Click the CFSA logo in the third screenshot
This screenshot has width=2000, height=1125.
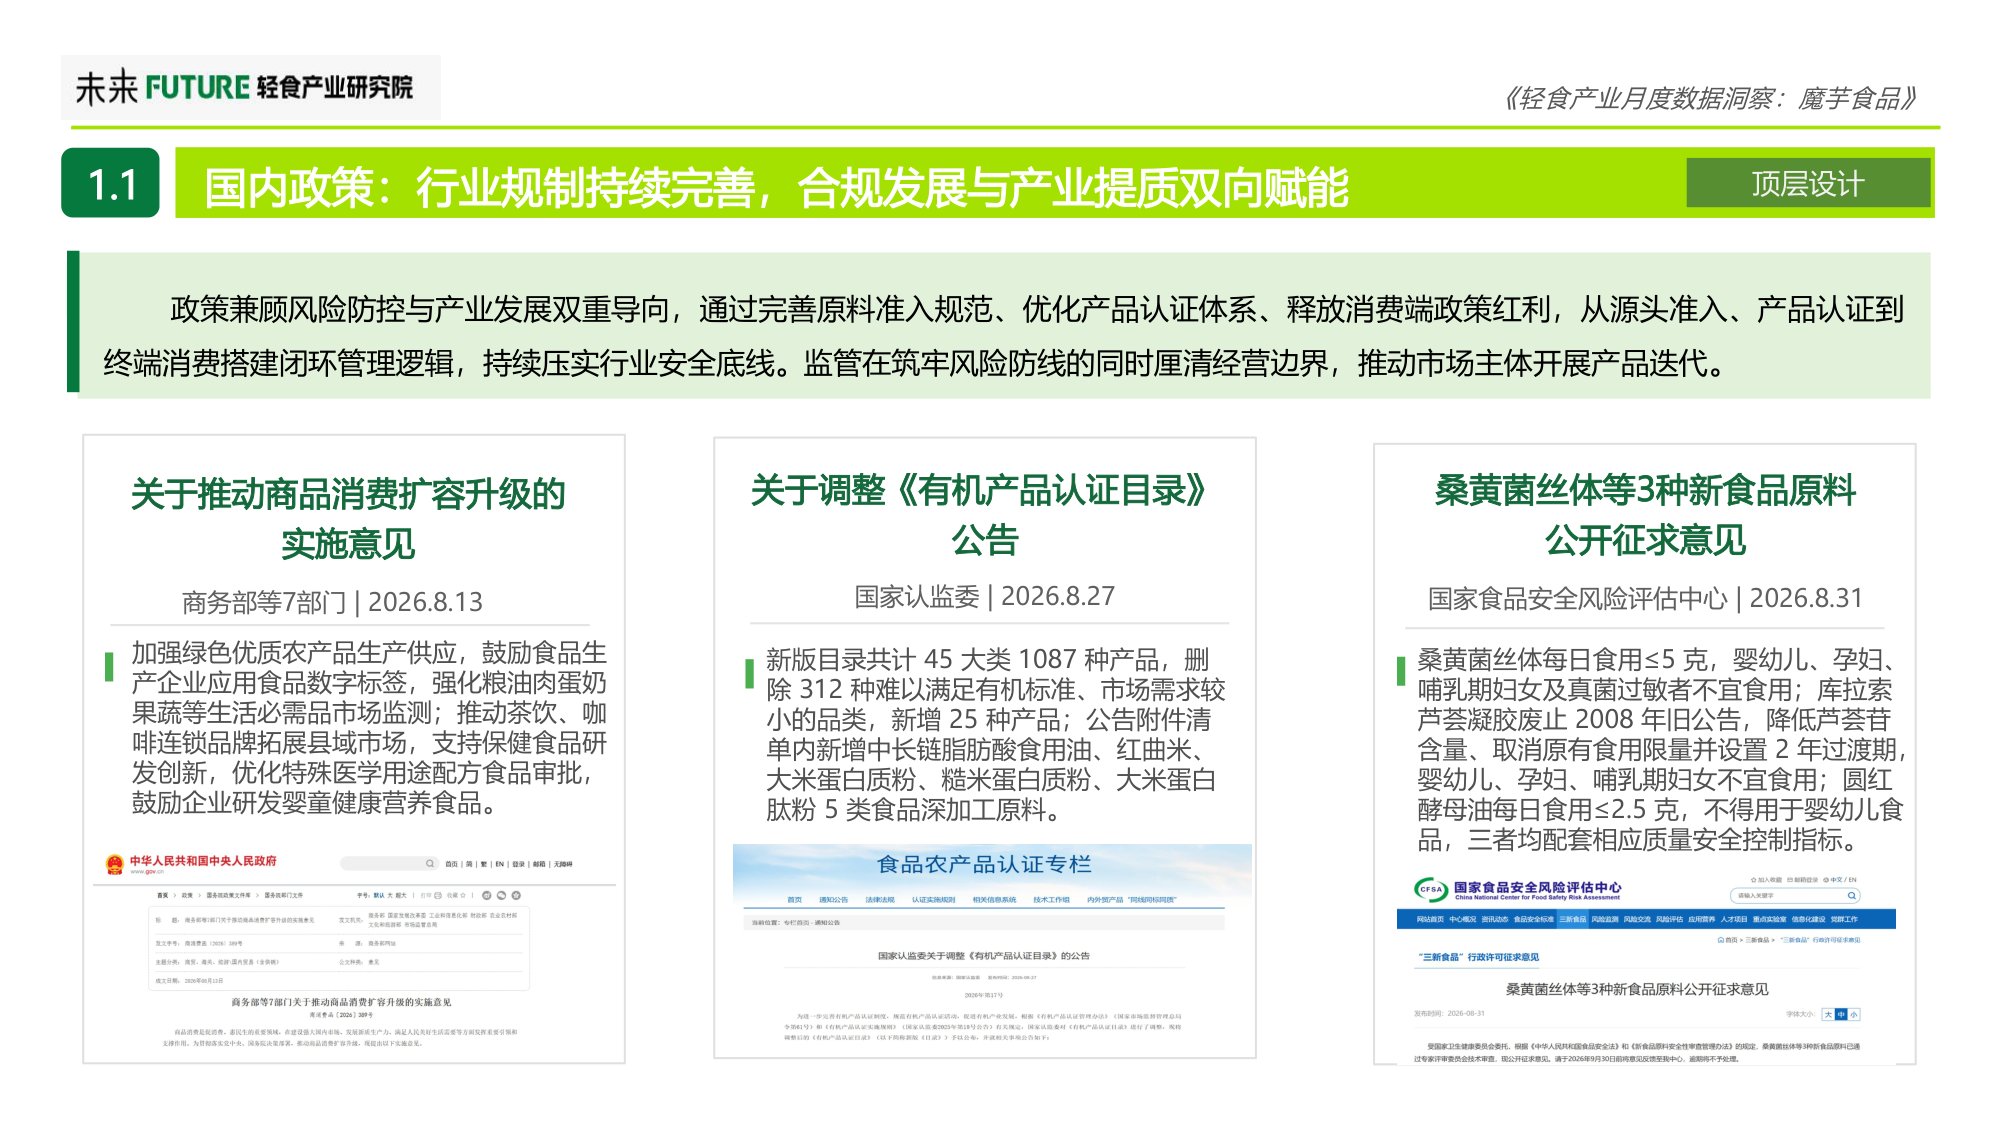[1431, 889]
